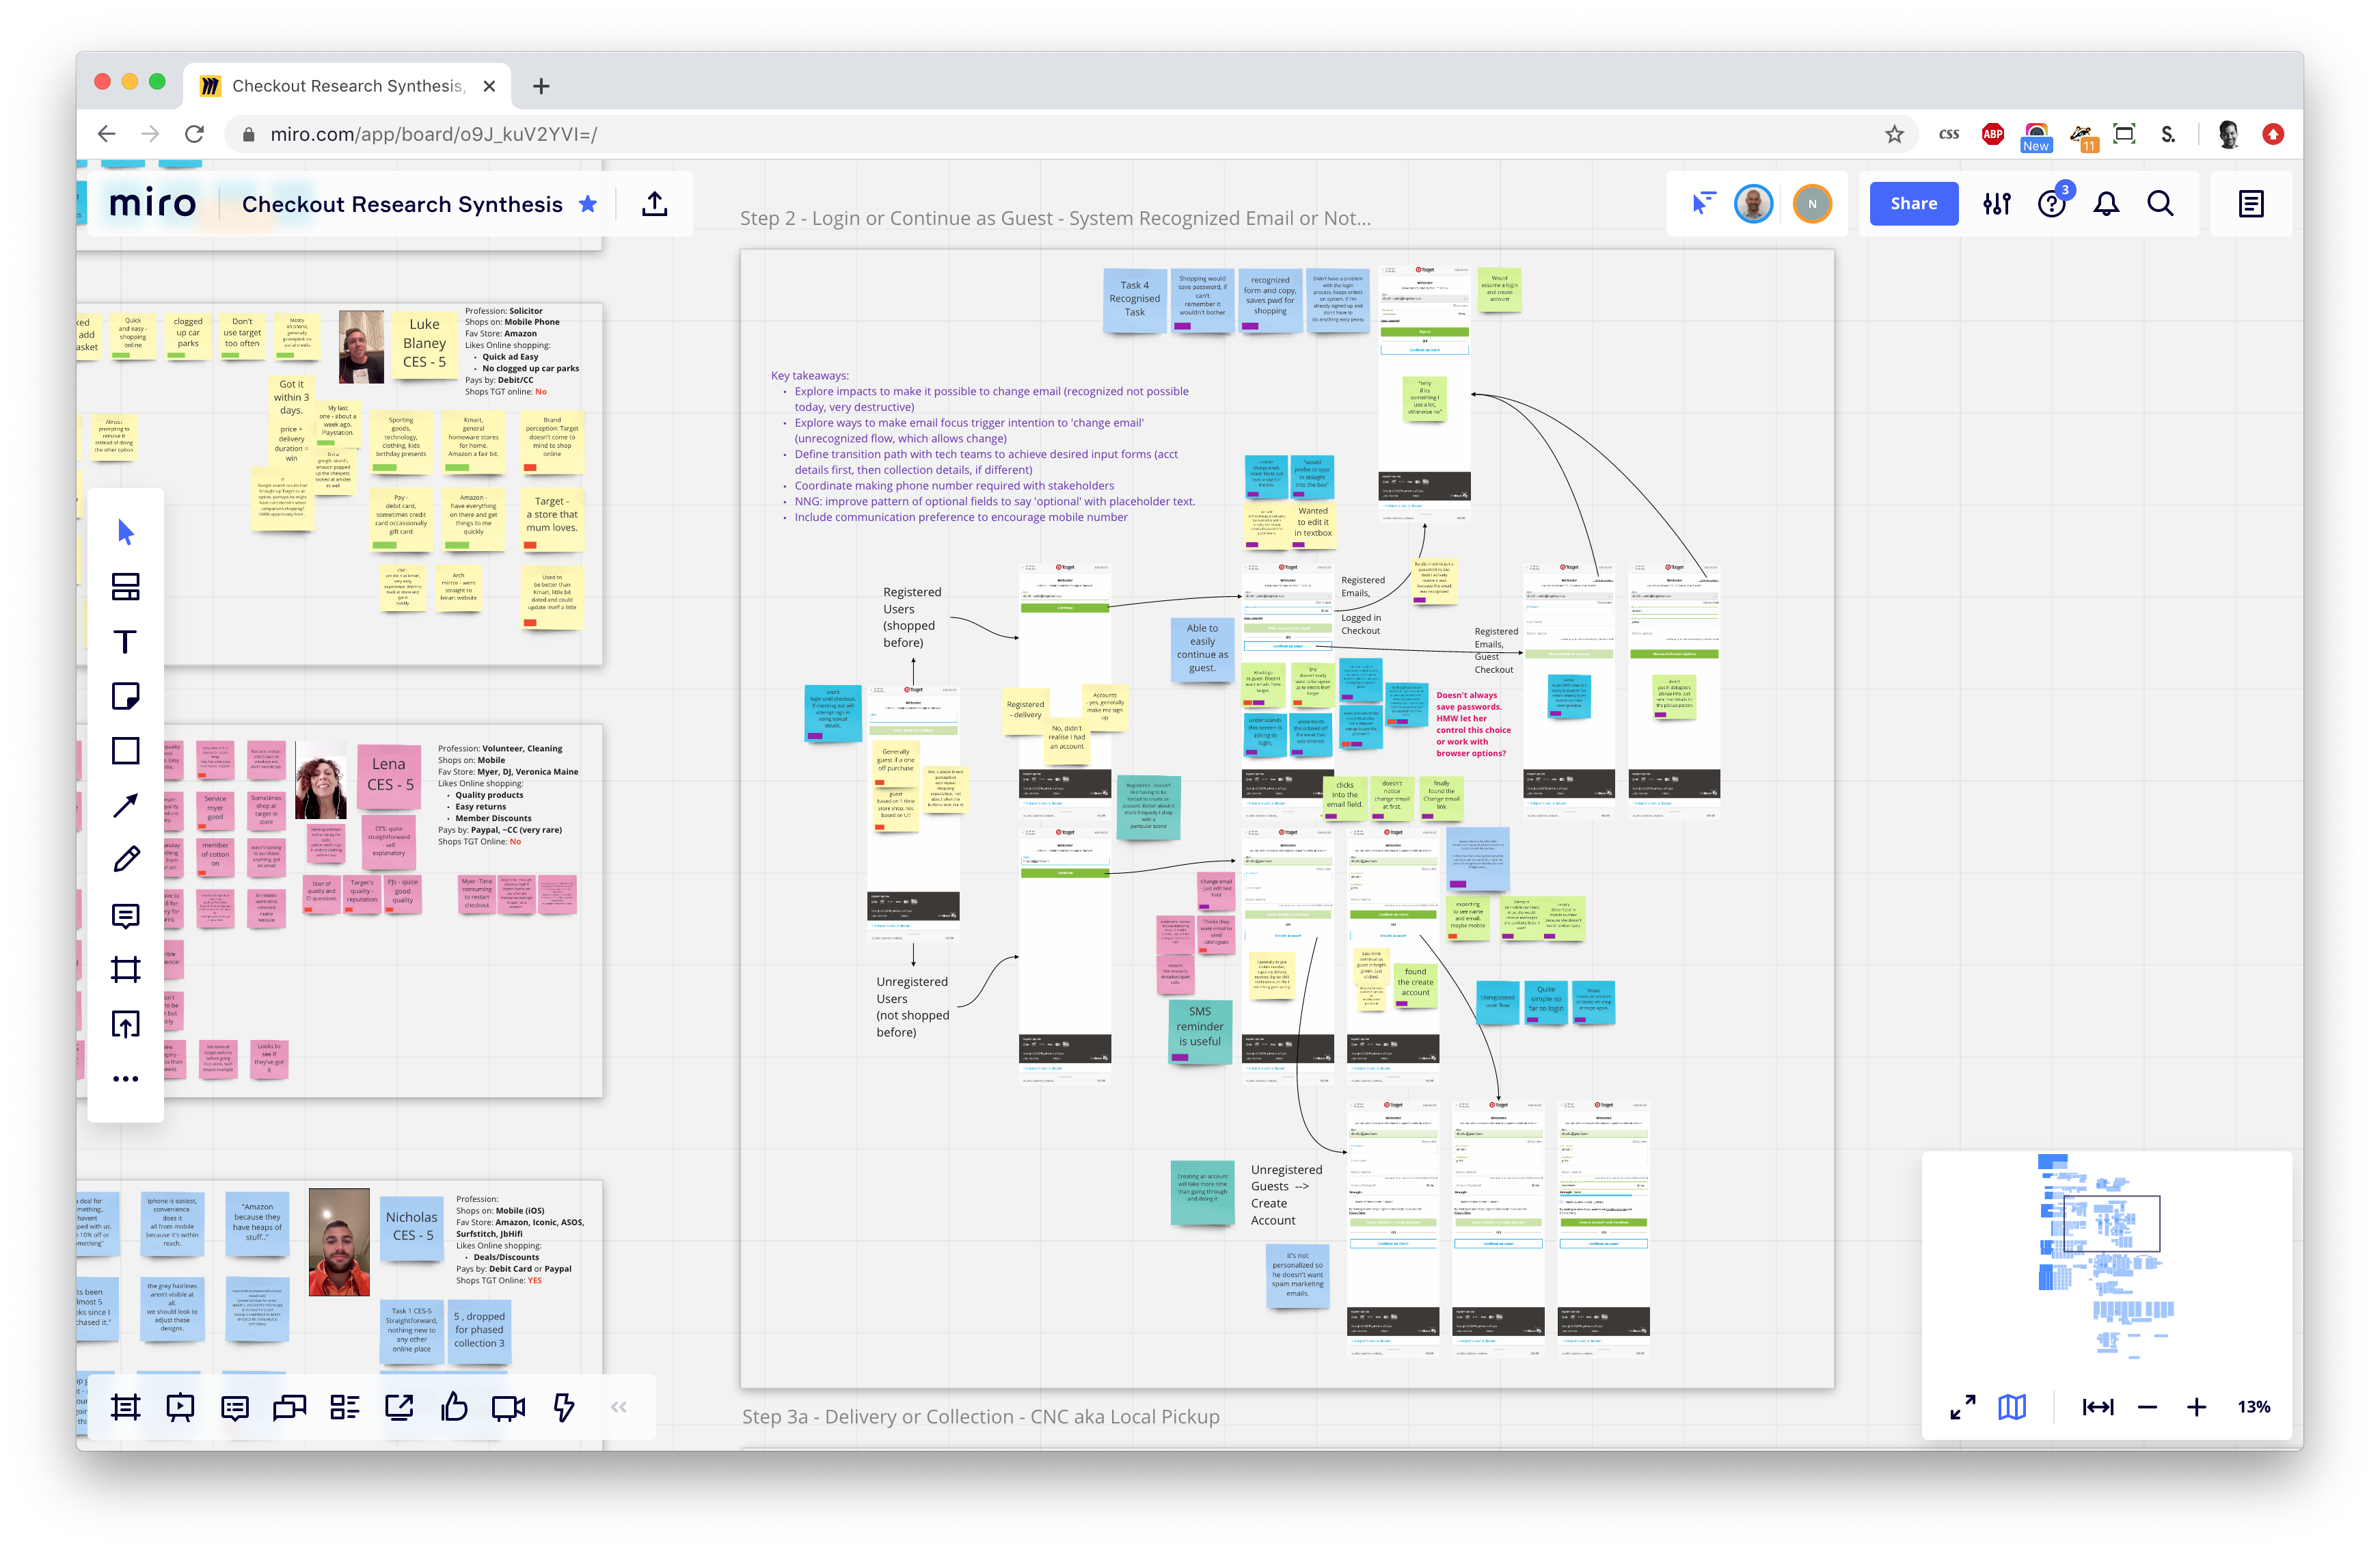
Task: Export the board with upload arrow icon
Action: (x=655, y=204)
